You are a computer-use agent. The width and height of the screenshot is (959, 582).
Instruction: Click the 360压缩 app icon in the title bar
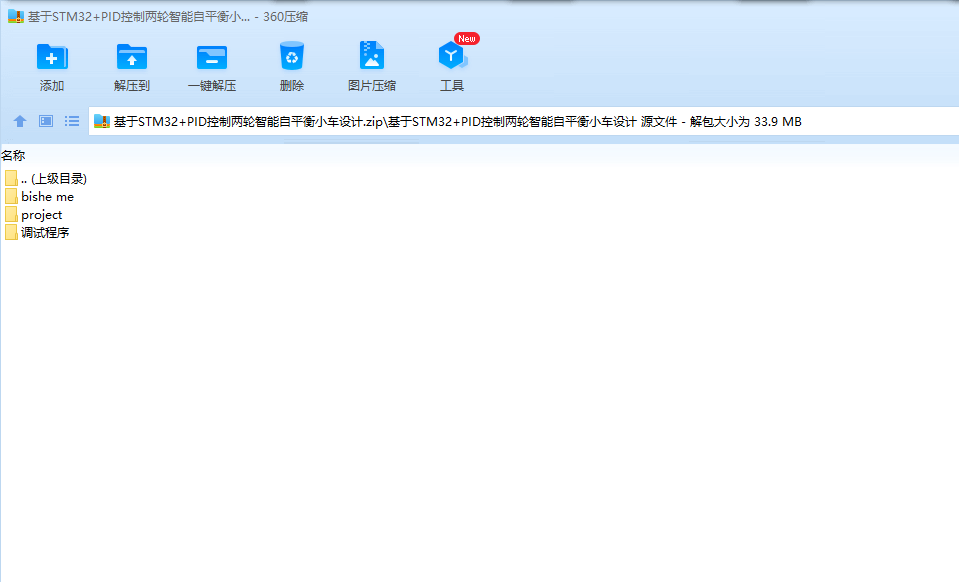tap(15, 17)
